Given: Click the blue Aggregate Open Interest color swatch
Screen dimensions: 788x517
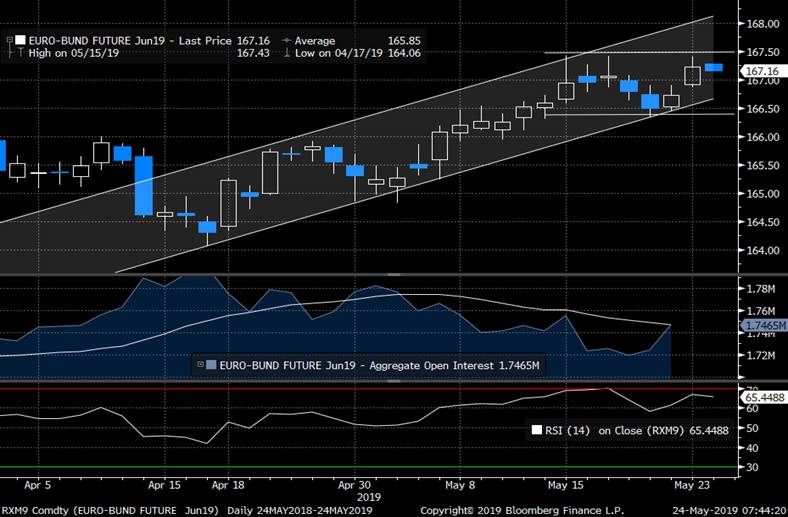Looking at the screenshot, I should pos(211,365).
